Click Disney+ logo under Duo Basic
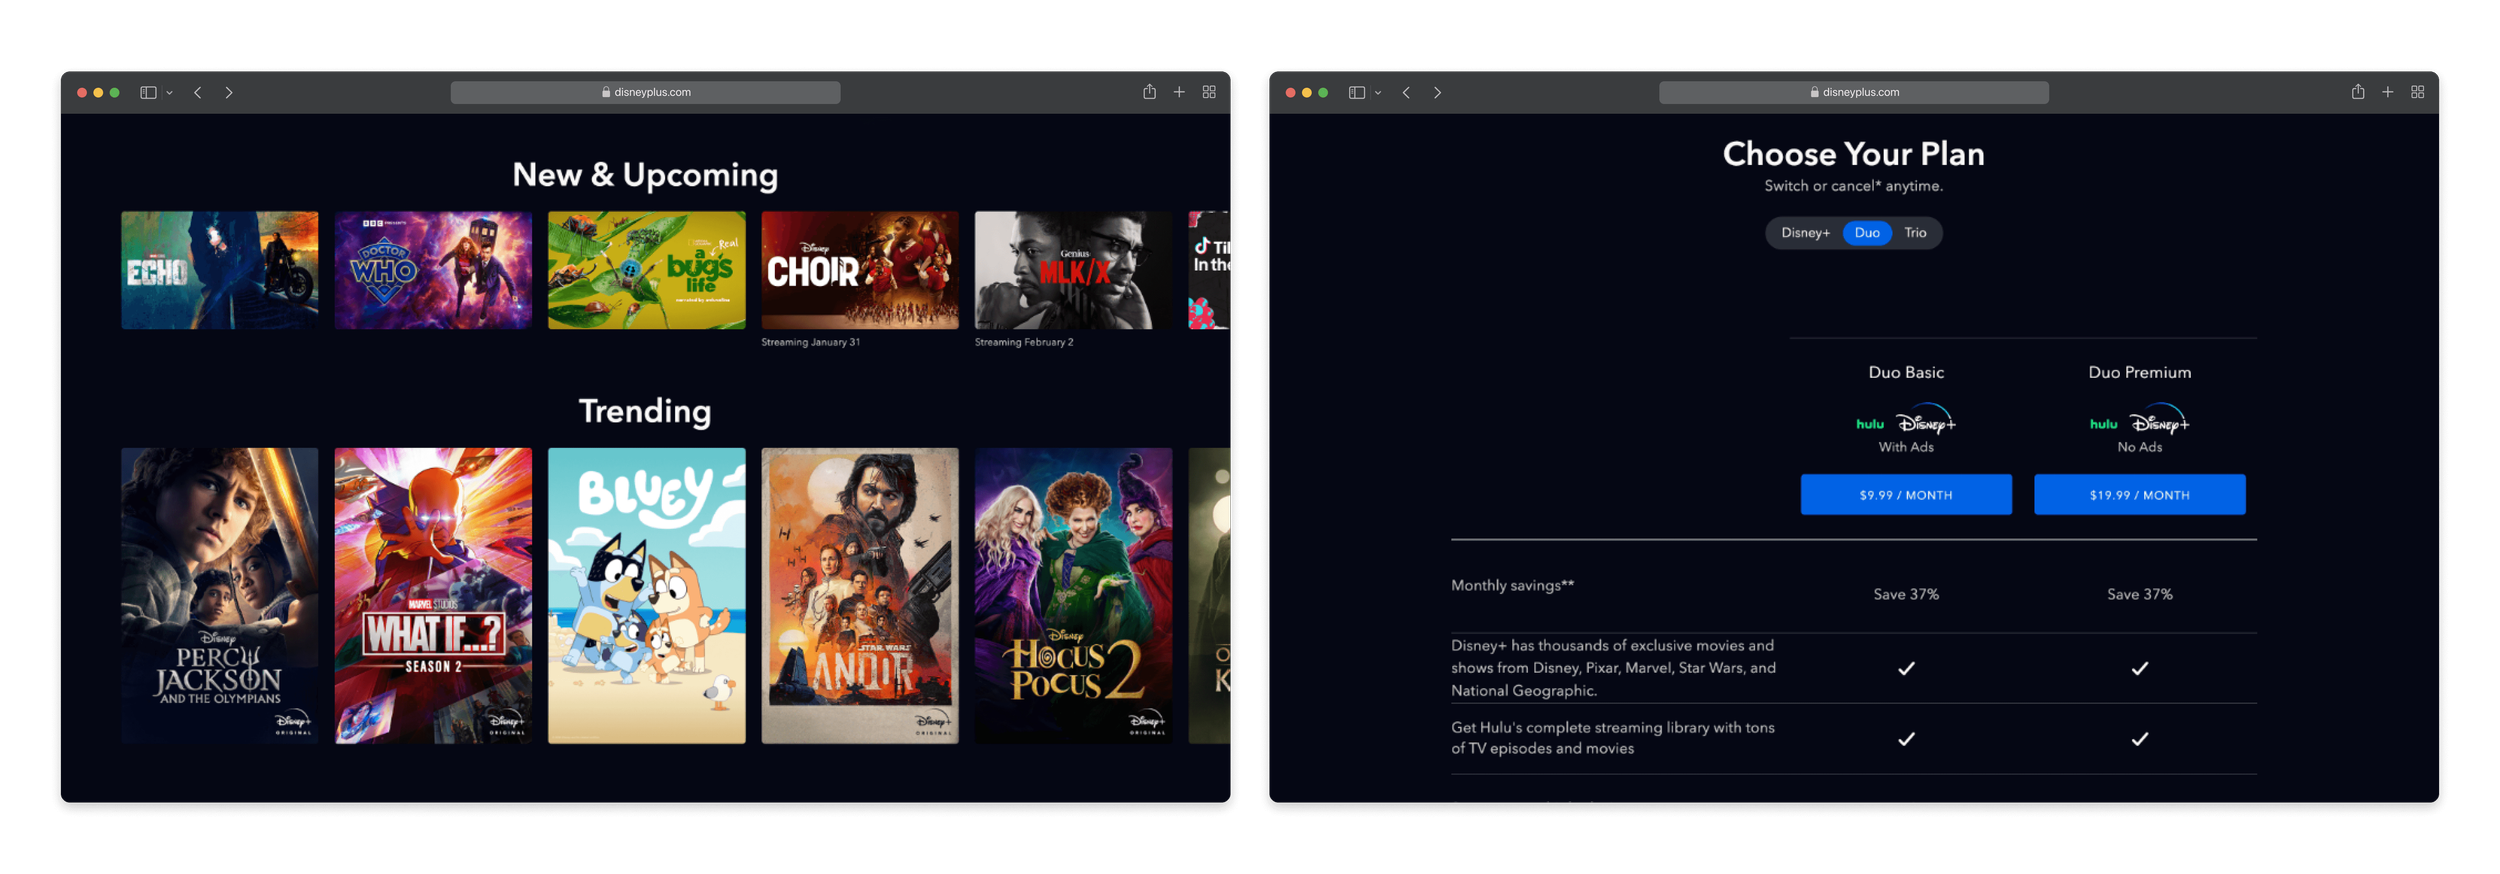This screenshot has width=2500, height=874. pos(1925,420)
